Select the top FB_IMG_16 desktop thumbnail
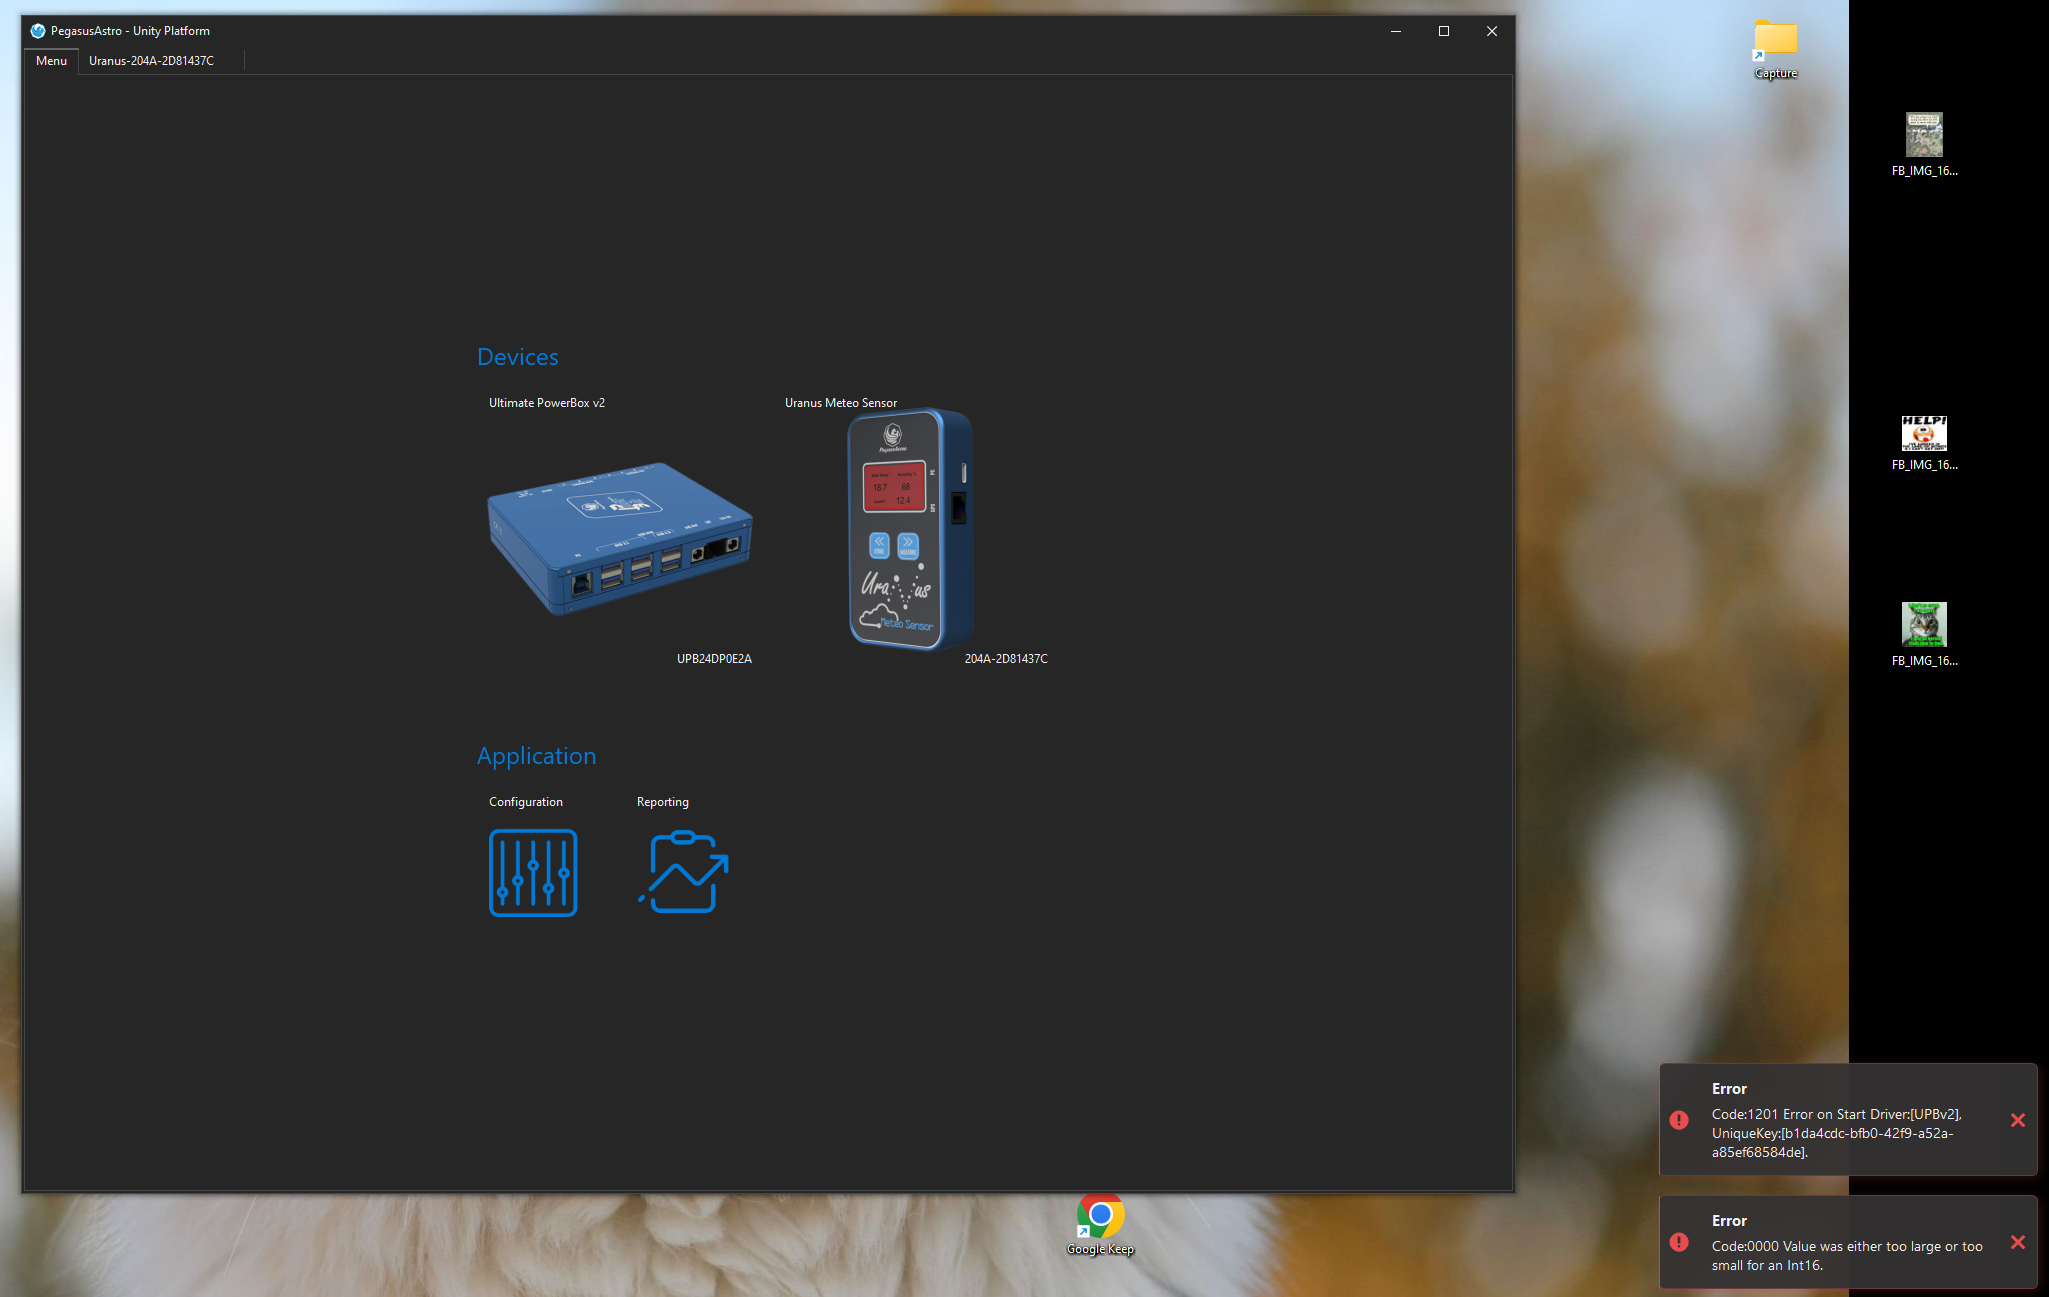Viewport: 2049px width, 1297px height. 1924,144
